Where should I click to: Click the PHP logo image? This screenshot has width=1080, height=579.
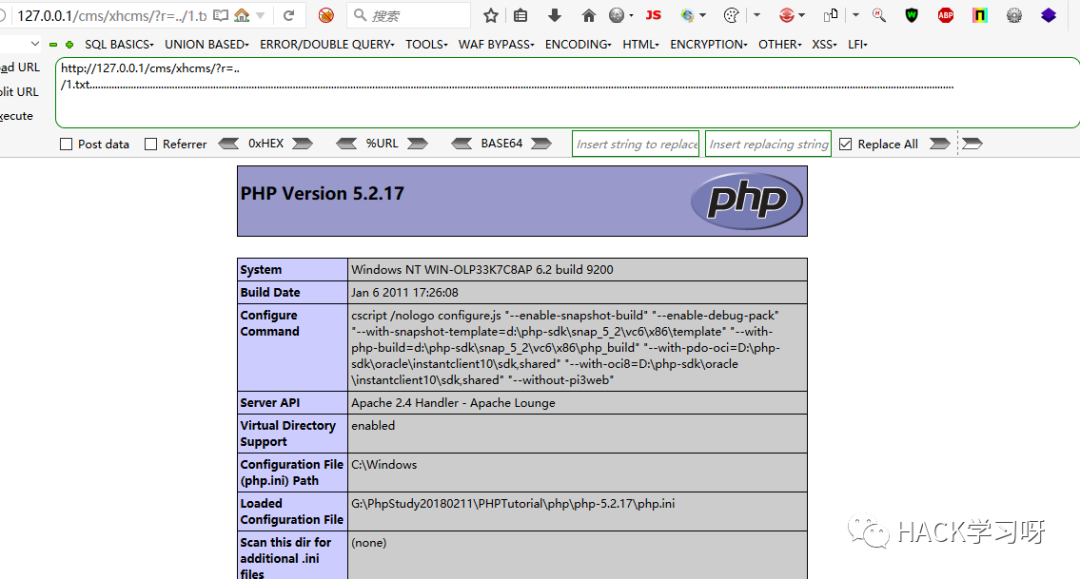coord(747,200)
